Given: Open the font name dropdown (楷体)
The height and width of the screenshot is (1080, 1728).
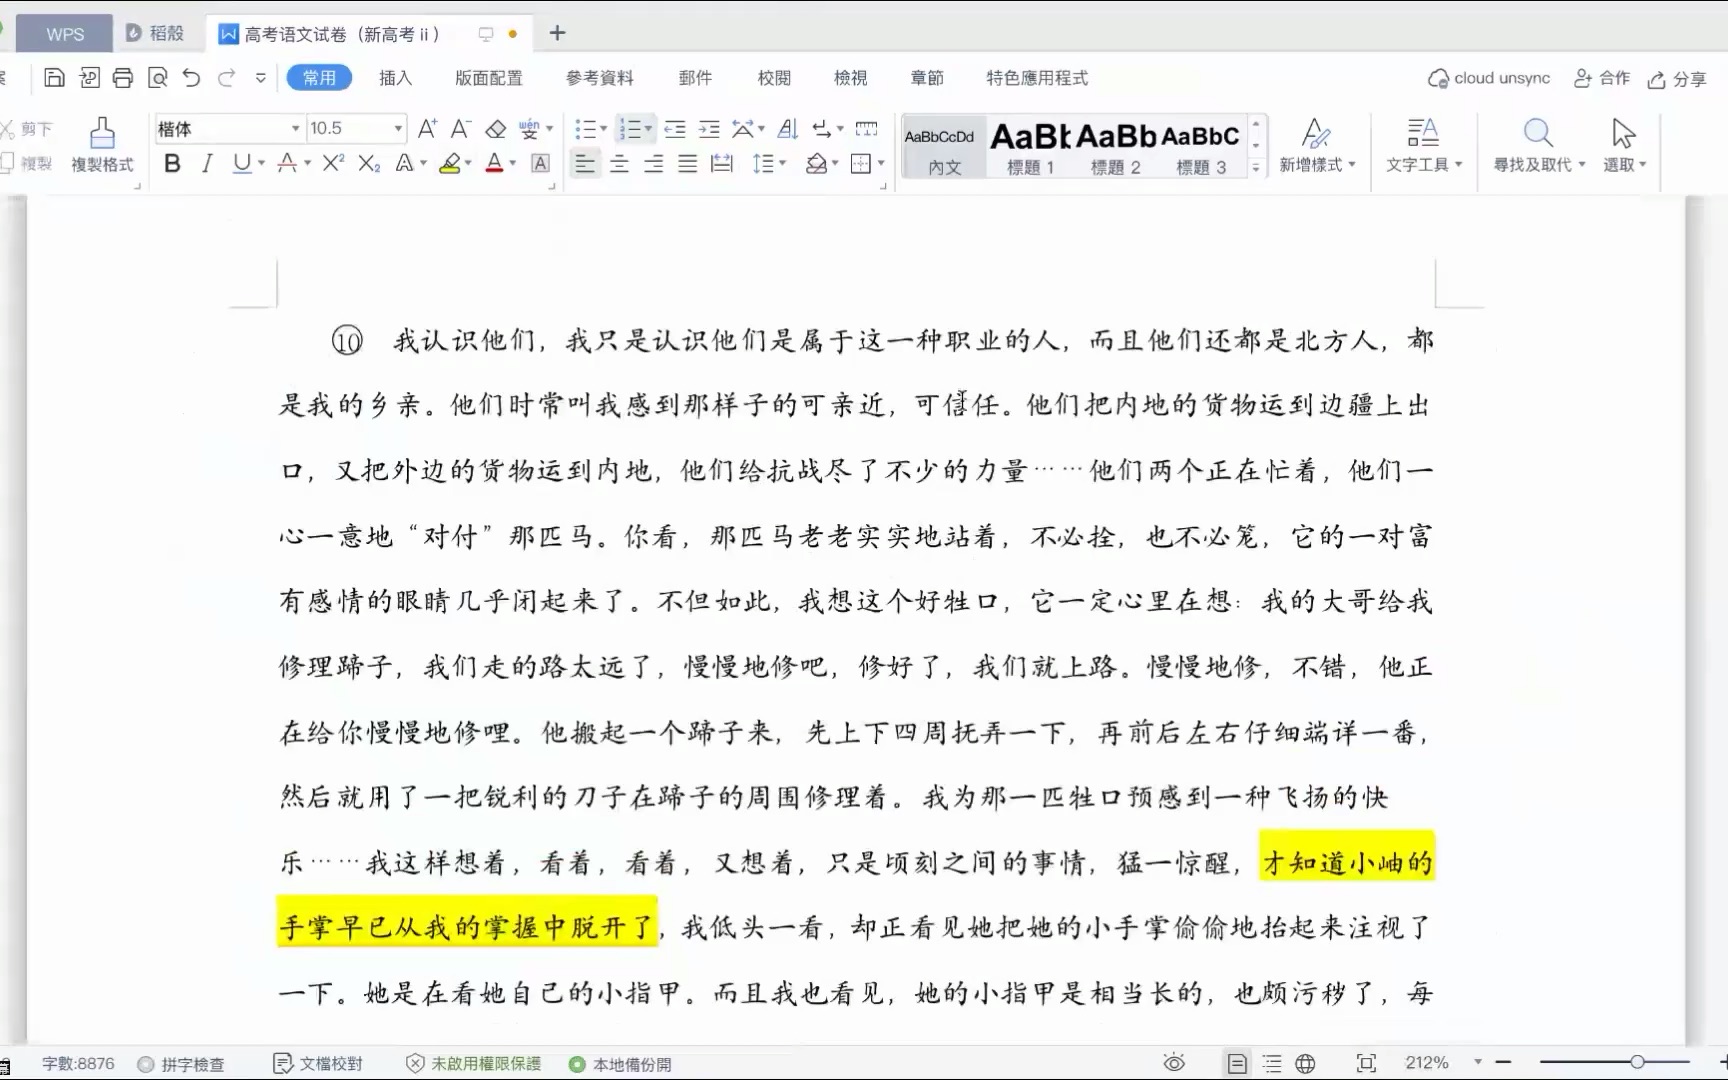Looking at the screenshot, I should 295,129.
